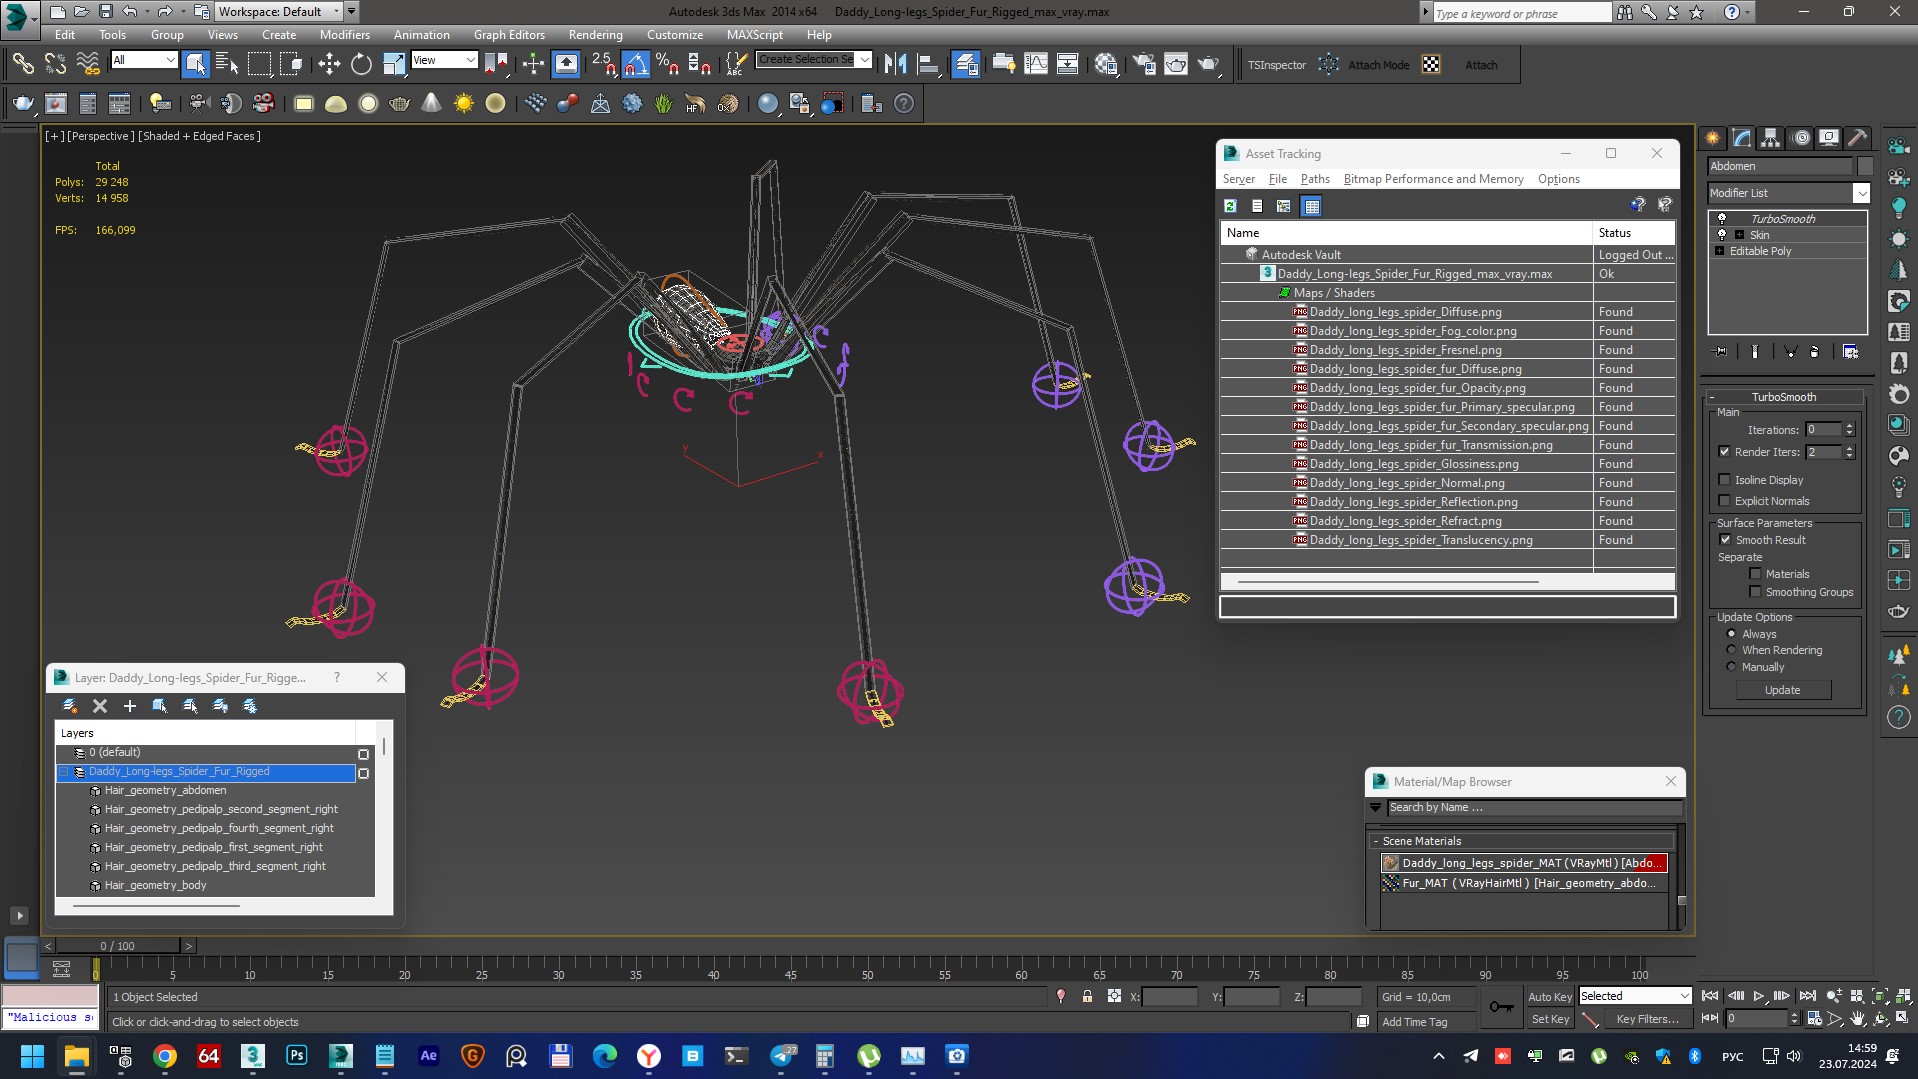1918x1079 pixels.
Task: Toggle Render Iters checkbox
Action: [1724, 452]
